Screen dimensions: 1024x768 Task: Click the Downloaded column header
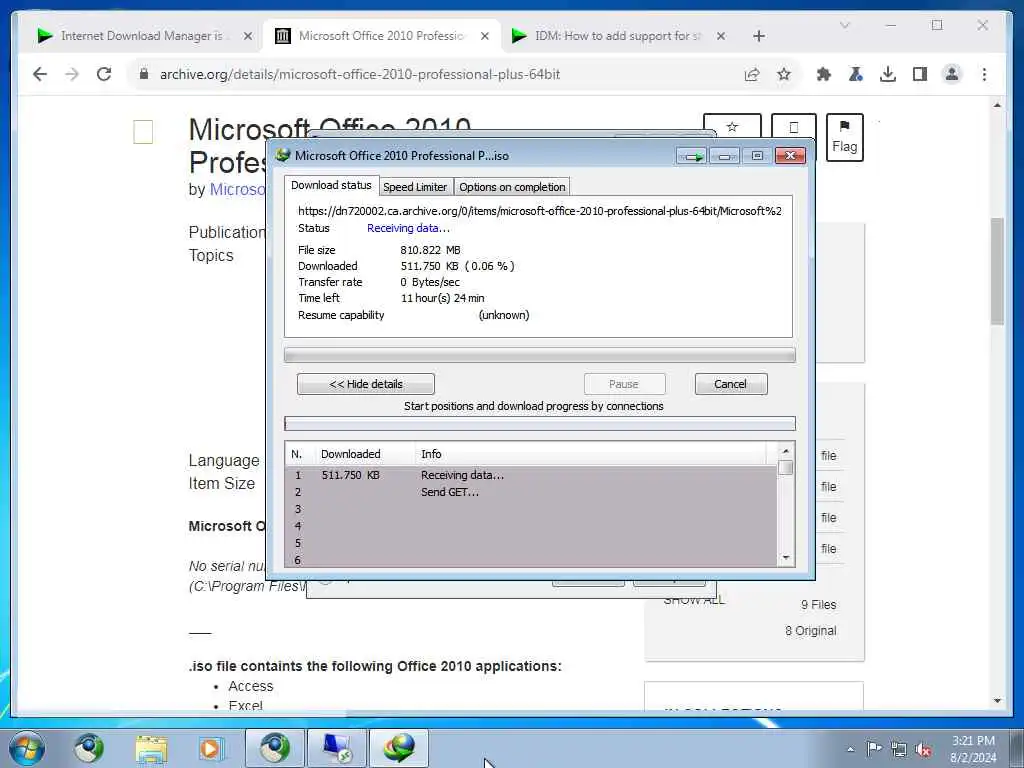pyautogui.click(x=366, y=454)
